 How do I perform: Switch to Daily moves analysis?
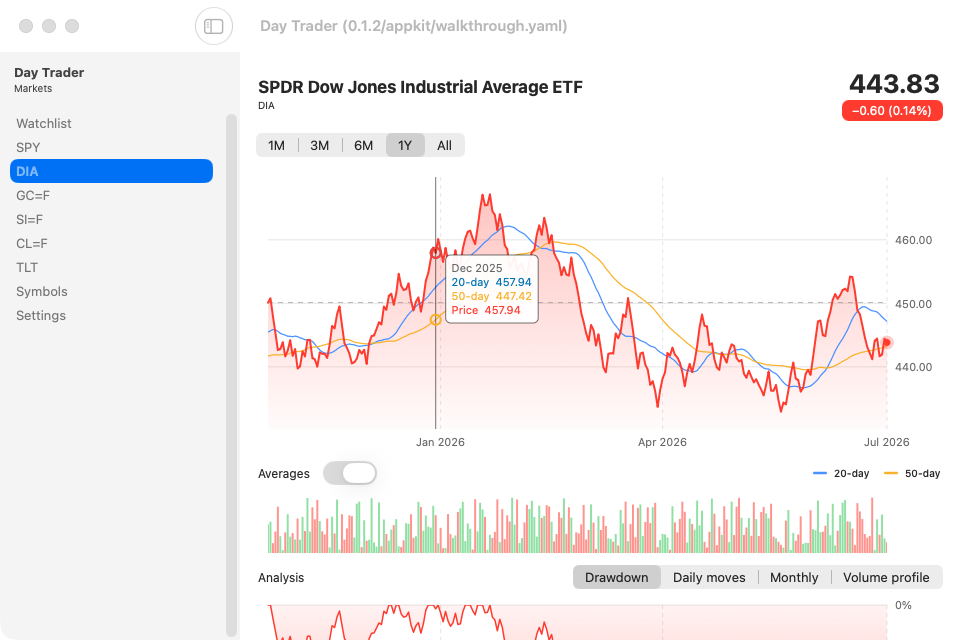click(x=709, y=578)
